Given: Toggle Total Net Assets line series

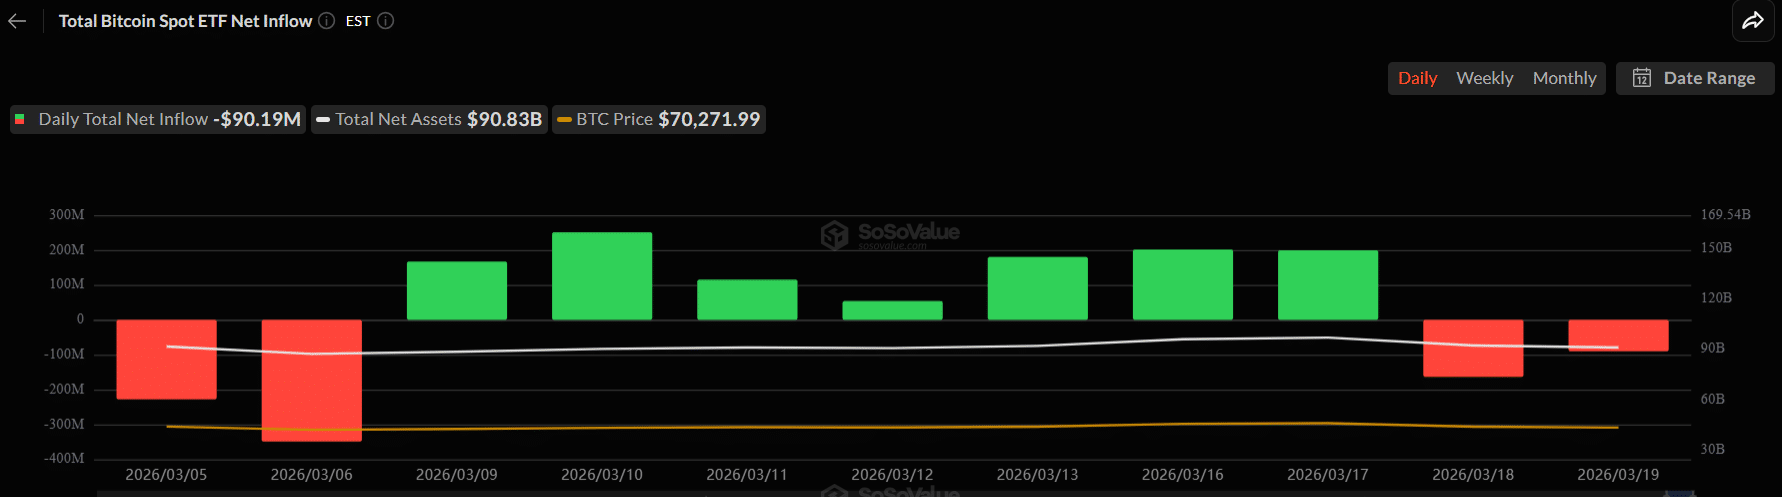Looking at the screenshot, I should (x=429, y=120).
